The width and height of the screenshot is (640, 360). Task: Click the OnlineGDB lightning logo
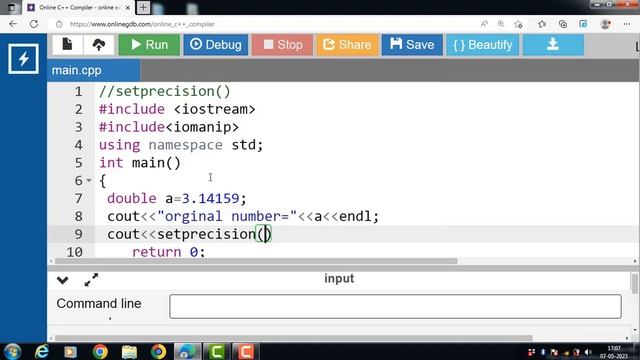coord(23,59)
